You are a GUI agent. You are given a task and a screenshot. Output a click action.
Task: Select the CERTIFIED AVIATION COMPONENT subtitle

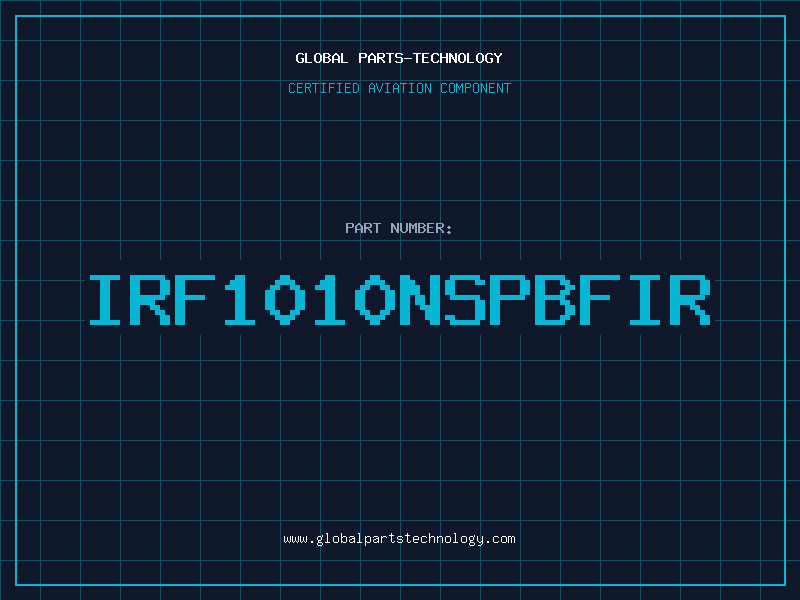(x=399, y=88)
